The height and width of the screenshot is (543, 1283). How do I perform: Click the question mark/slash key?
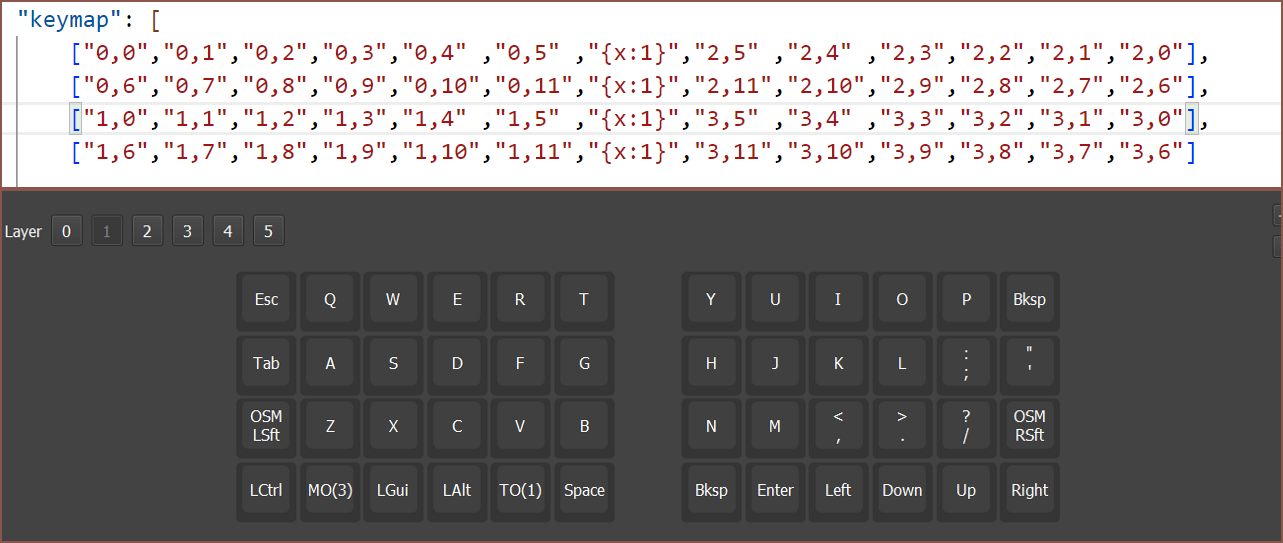tap(966, 426)
